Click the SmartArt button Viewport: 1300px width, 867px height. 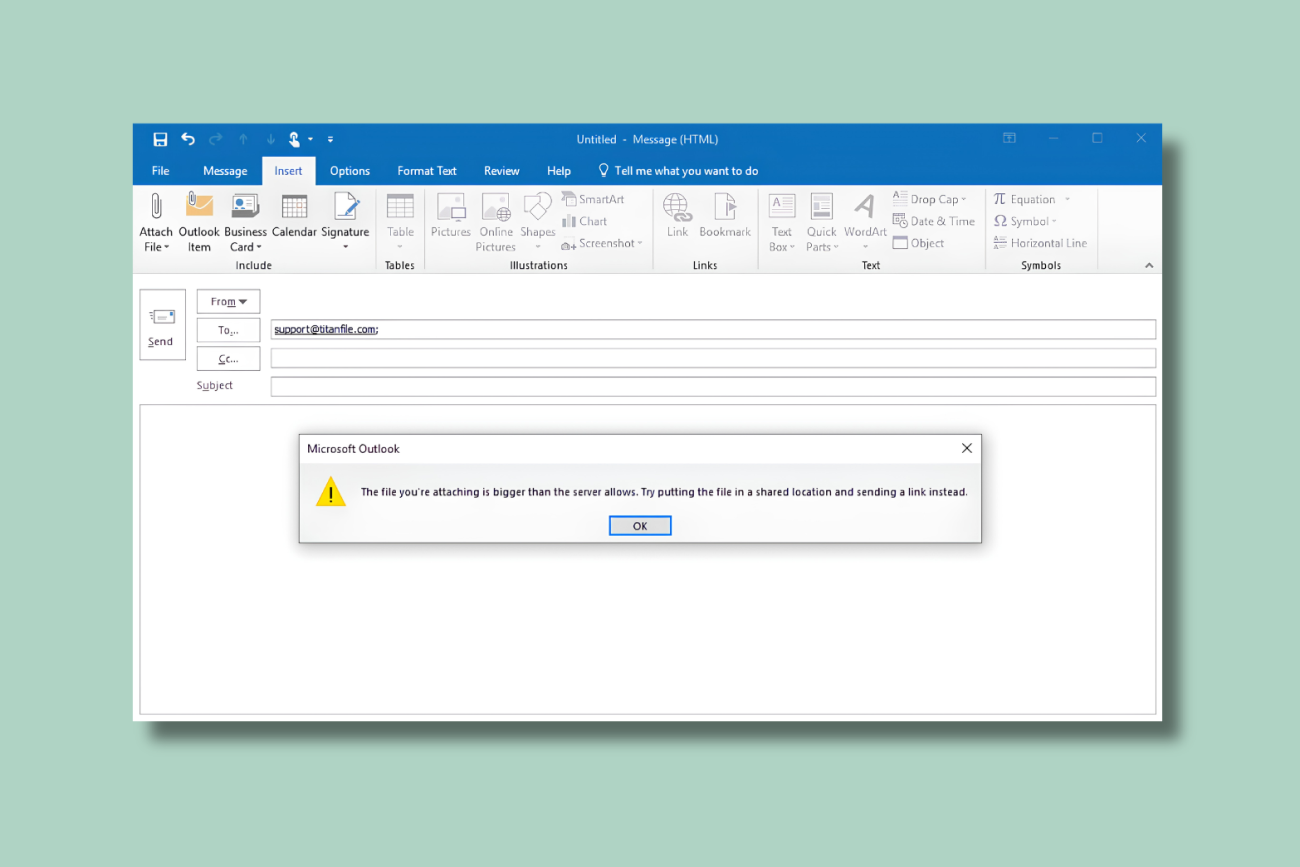593,199
